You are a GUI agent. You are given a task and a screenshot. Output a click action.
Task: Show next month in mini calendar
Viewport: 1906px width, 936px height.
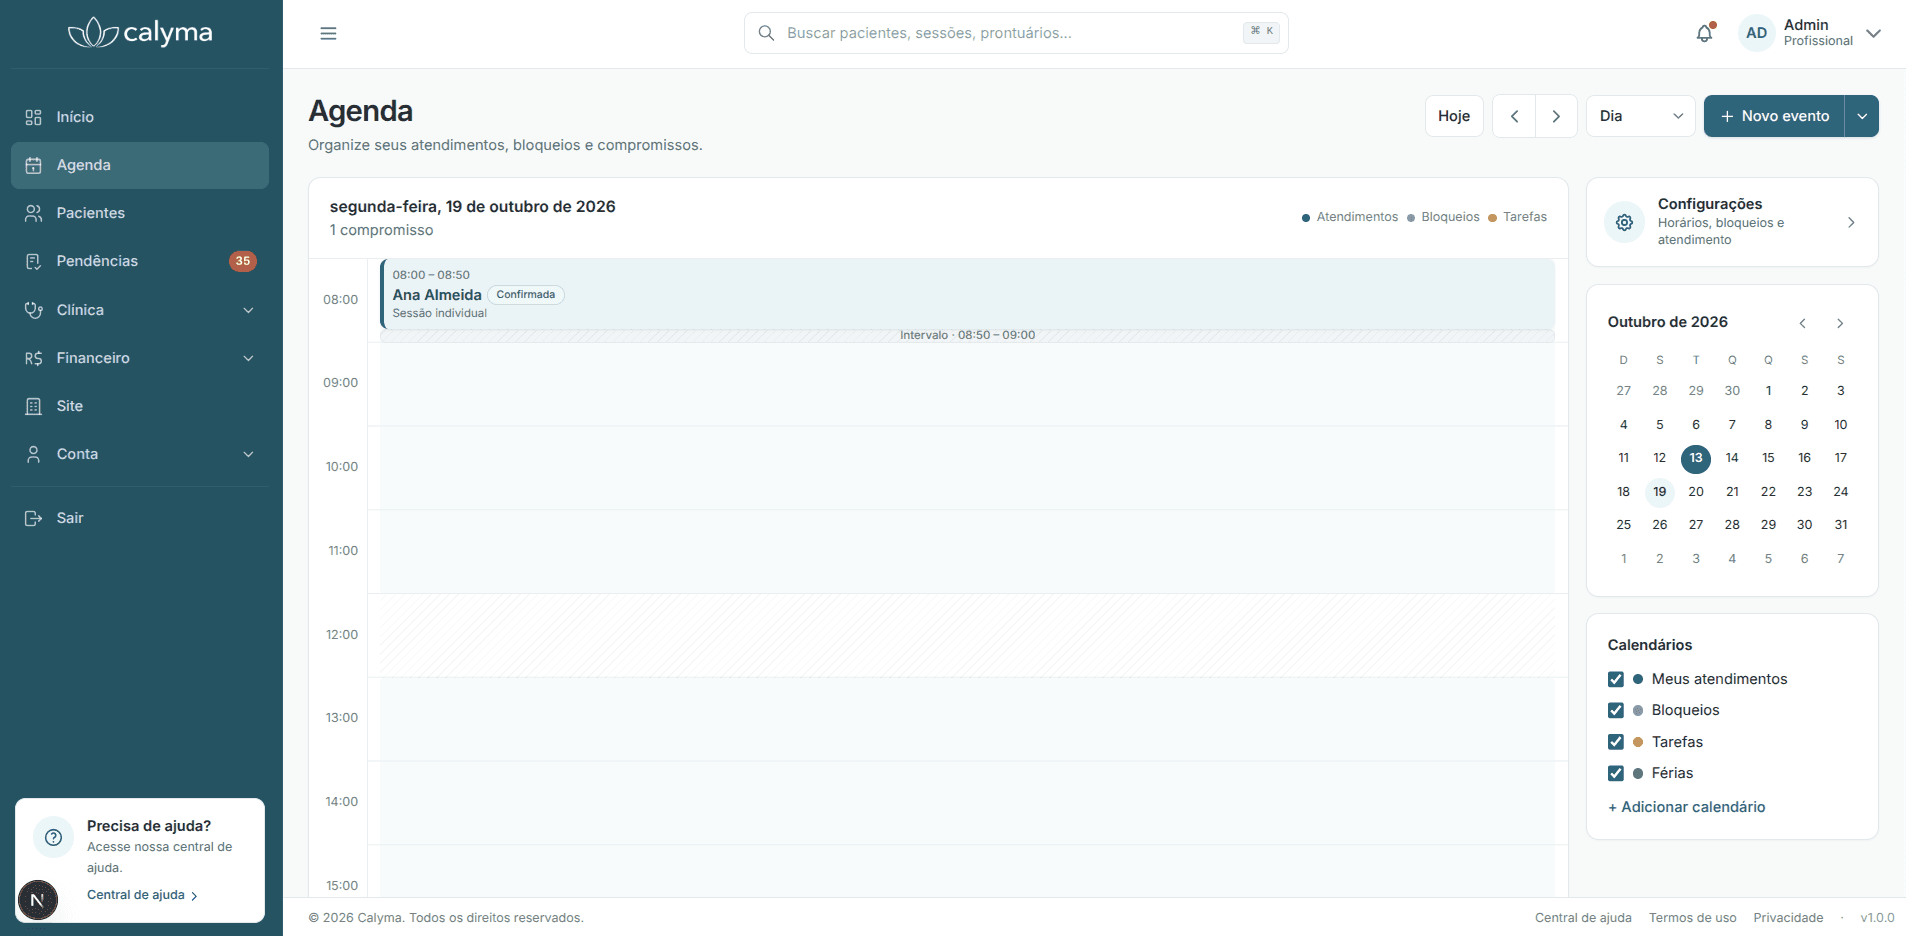tap(1840, 323)
